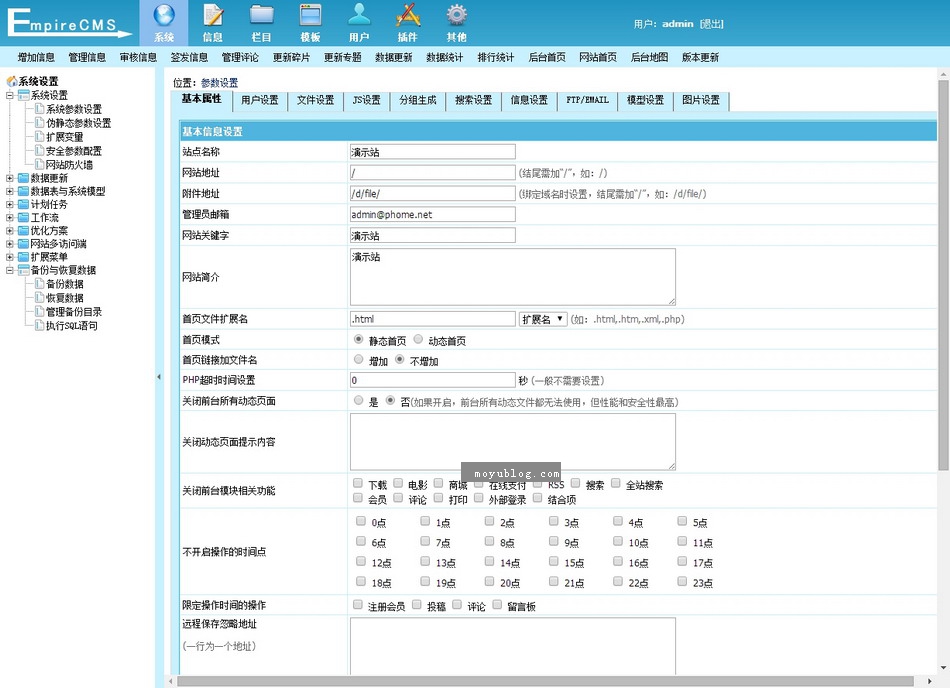Viewport: 950px width, 688px height.
Task: Tick the 0点 time checkbox
Action: [361, 521]
